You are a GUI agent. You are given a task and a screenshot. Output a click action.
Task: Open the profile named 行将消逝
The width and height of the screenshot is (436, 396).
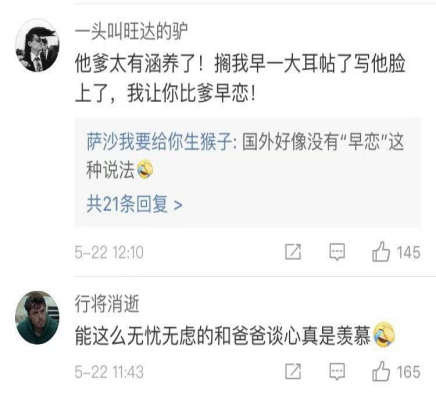107,304
